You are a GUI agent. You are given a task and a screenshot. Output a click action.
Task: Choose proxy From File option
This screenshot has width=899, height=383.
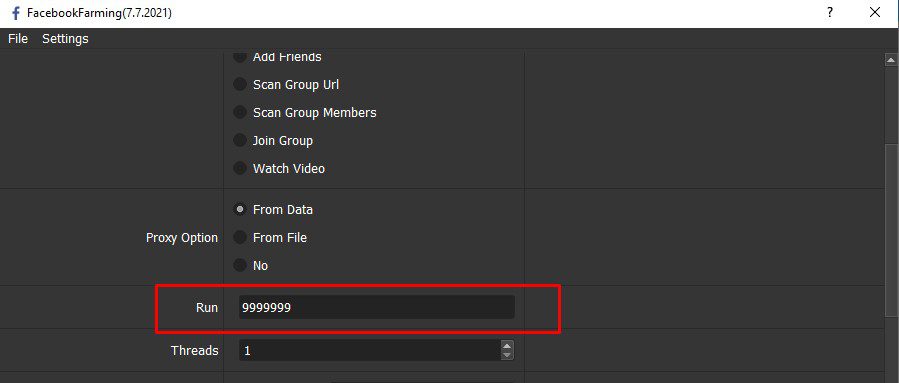pyautogui.click(x=270, y=237)
